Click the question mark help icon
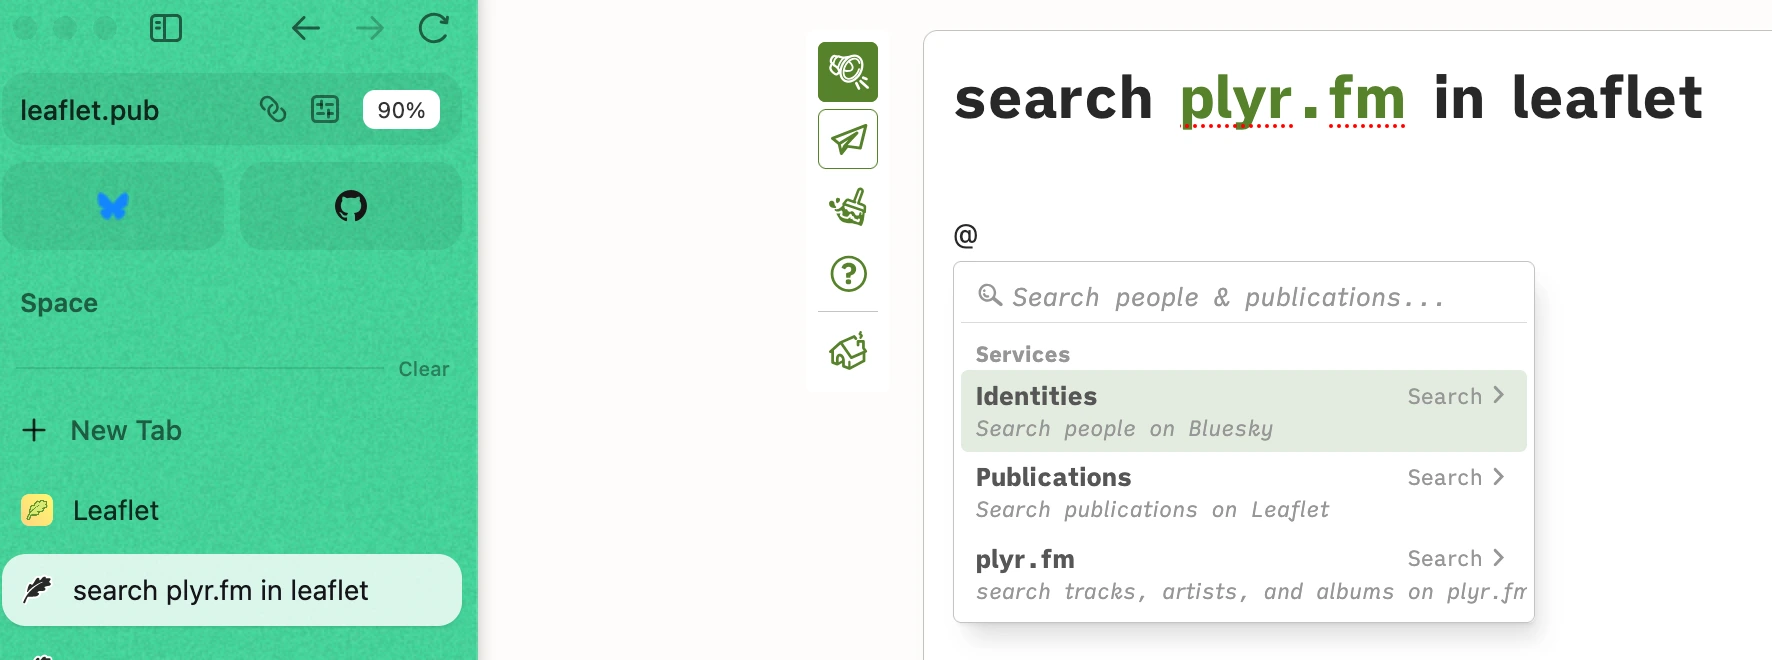Viewport: 1772px width, 660px height. 848,273
